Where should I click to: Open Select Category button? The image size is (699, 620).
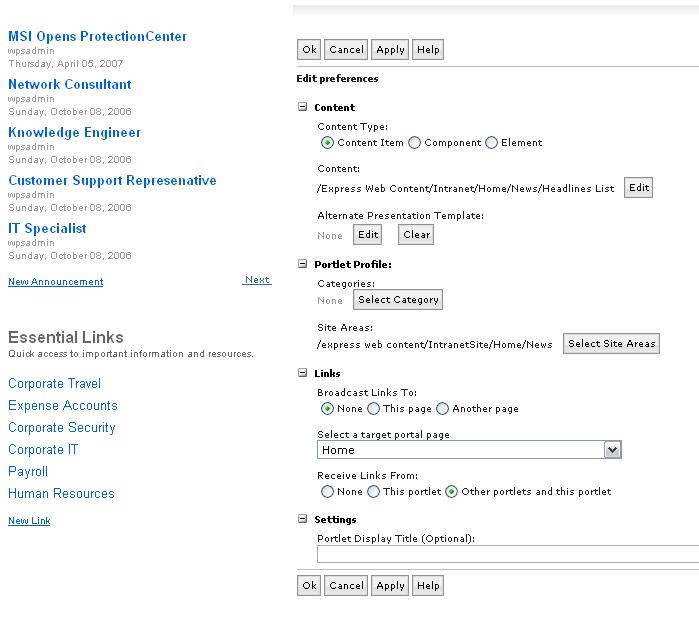coord(398,300)
